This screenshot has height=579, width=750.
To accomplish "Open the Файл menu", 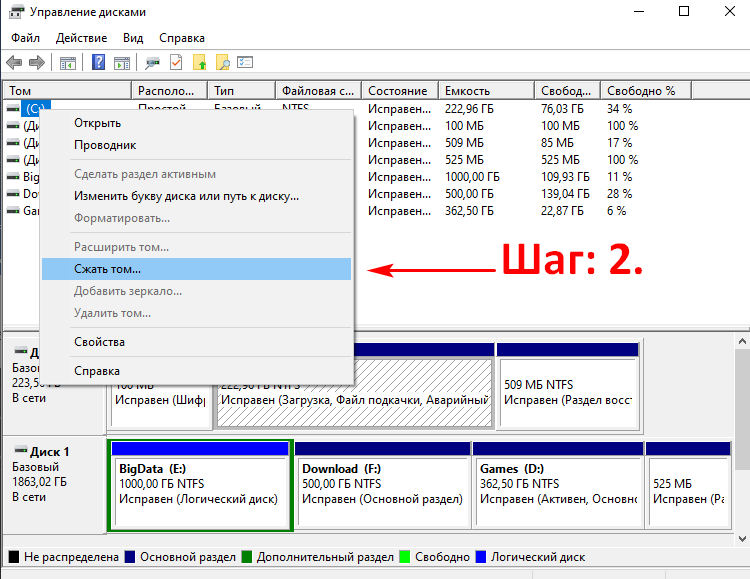I will point(25,38).
